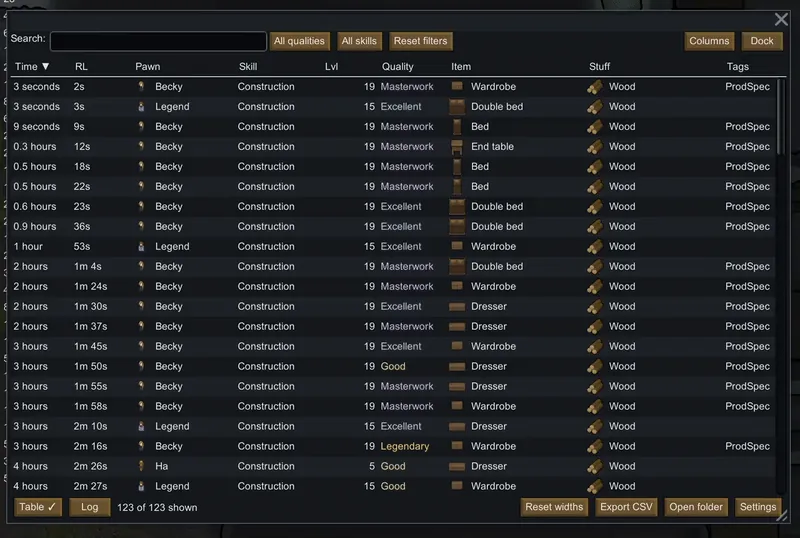
Task: Open the All skills filter dropdown
Action: [359, 41]
